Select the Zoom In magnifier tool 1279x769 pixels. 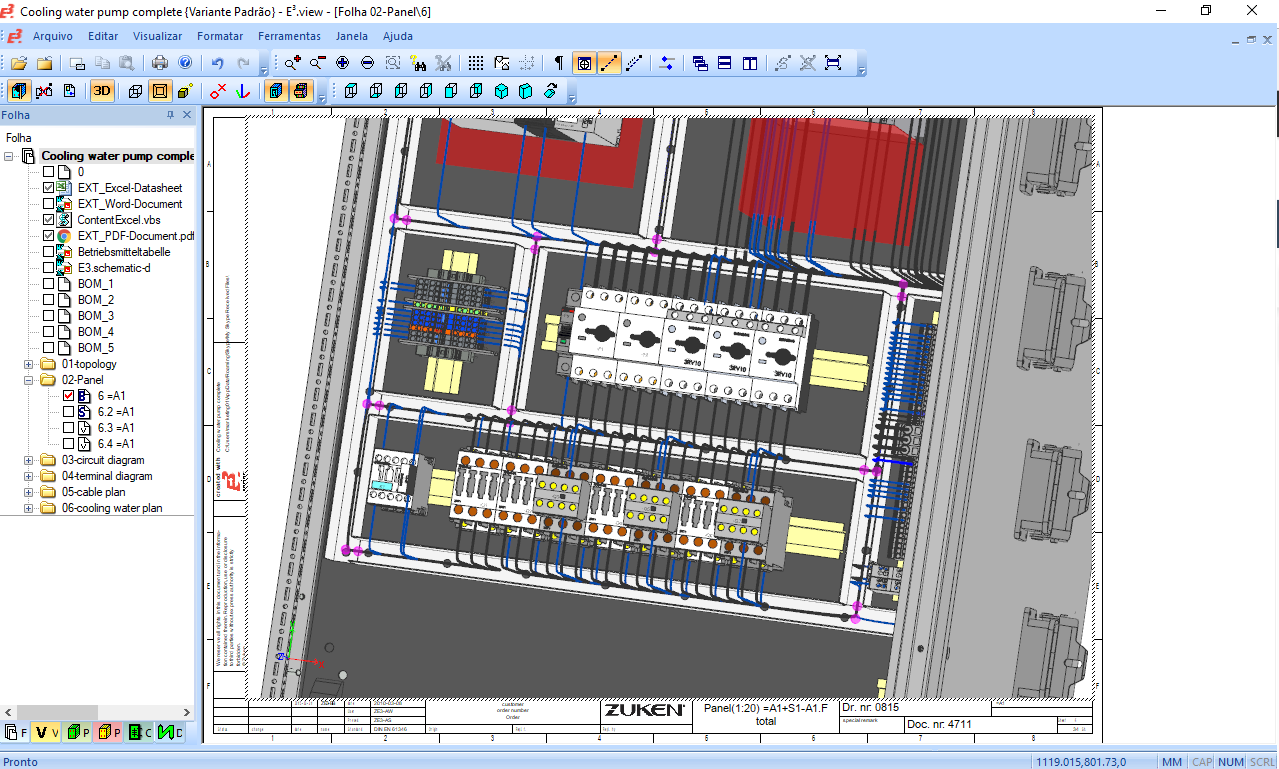pos(291,62)
